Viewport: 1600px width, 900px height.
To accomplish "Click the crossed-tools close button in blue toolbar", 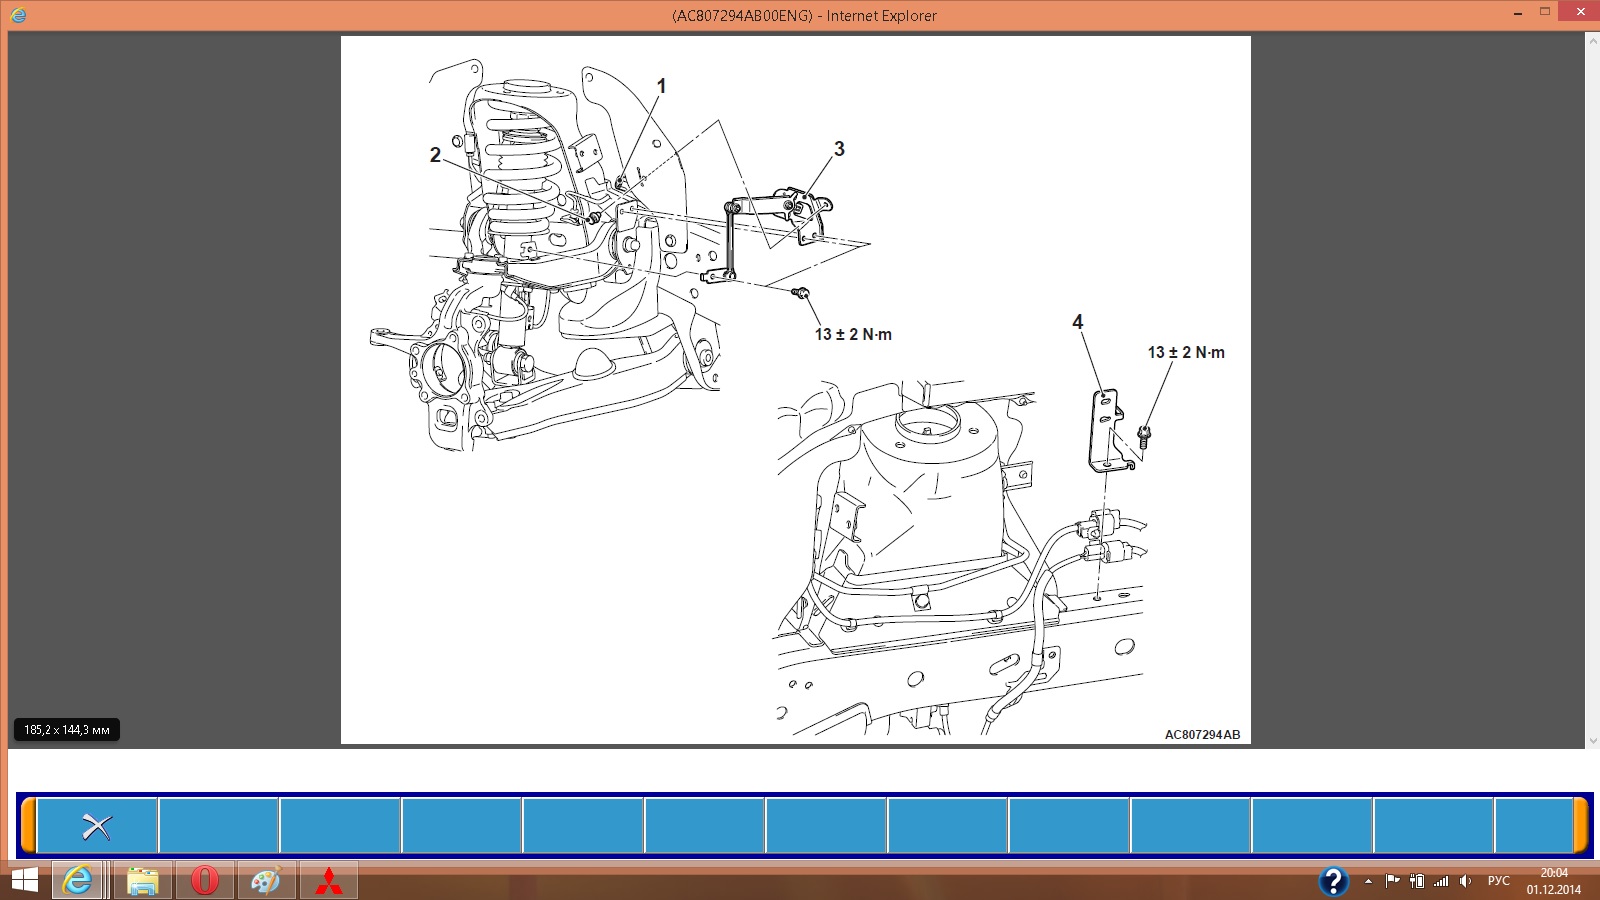I will [97, 826].
